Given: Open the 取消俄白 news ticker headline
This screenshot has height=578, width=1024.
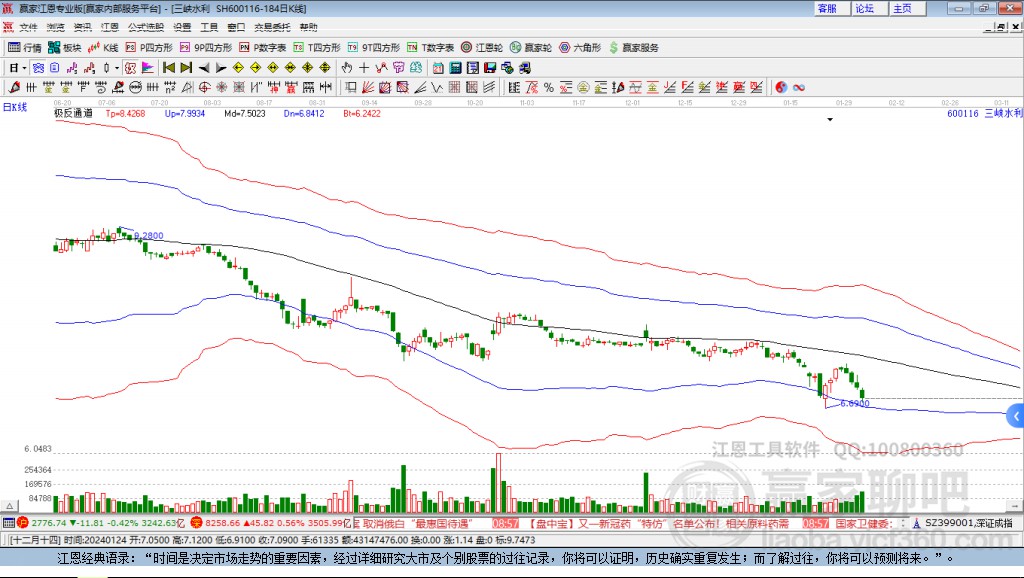Looking at the screenshot, I should (x=415, y=524).
